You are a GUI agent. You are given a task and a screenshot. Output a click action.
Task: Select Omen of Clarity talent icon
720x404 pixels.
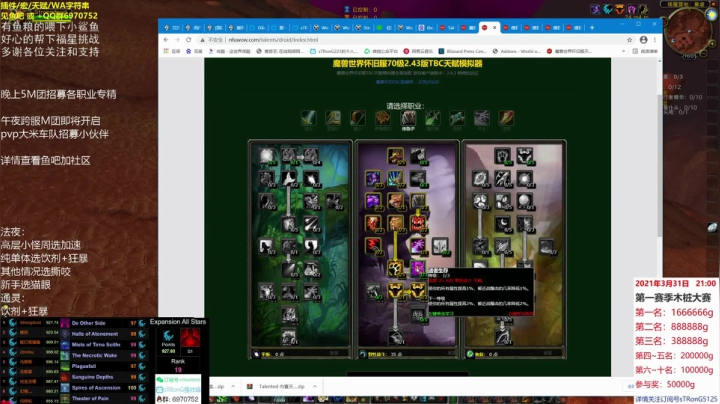pyautogui.click(x=525, y=201)
